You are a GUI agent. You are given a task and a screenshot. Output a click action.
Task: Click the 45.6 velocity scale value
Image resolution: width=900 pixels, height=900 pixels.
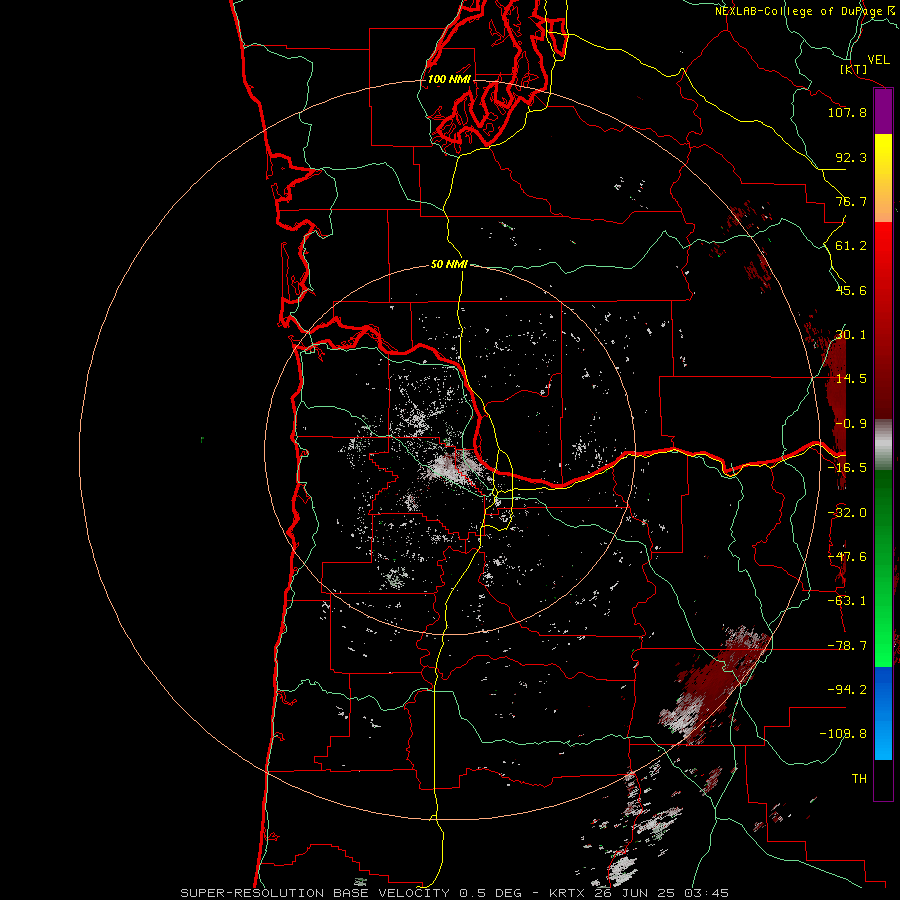851,290
